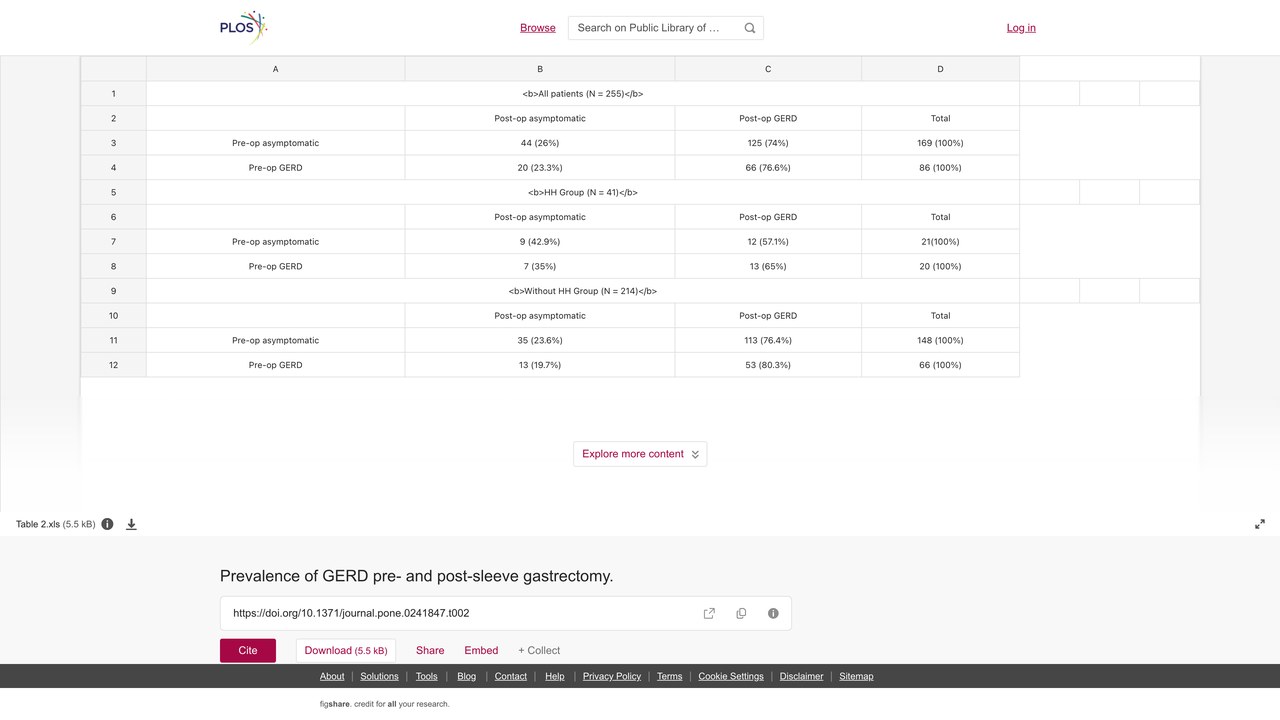
Task: Open the Blog footer link
Action: pyautogui.click(x=467, y=676)
